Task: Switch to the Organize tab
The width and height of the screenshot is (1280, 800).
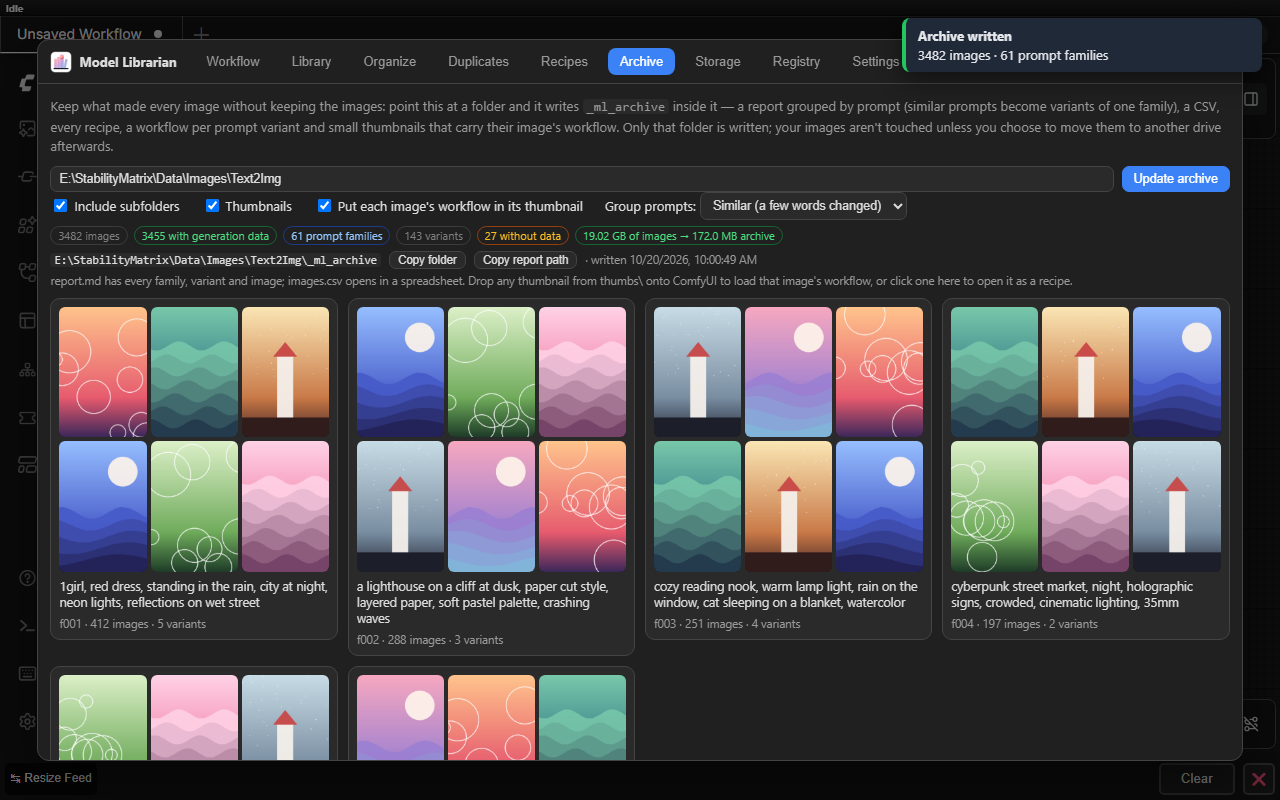Action: tap(390, 62)
